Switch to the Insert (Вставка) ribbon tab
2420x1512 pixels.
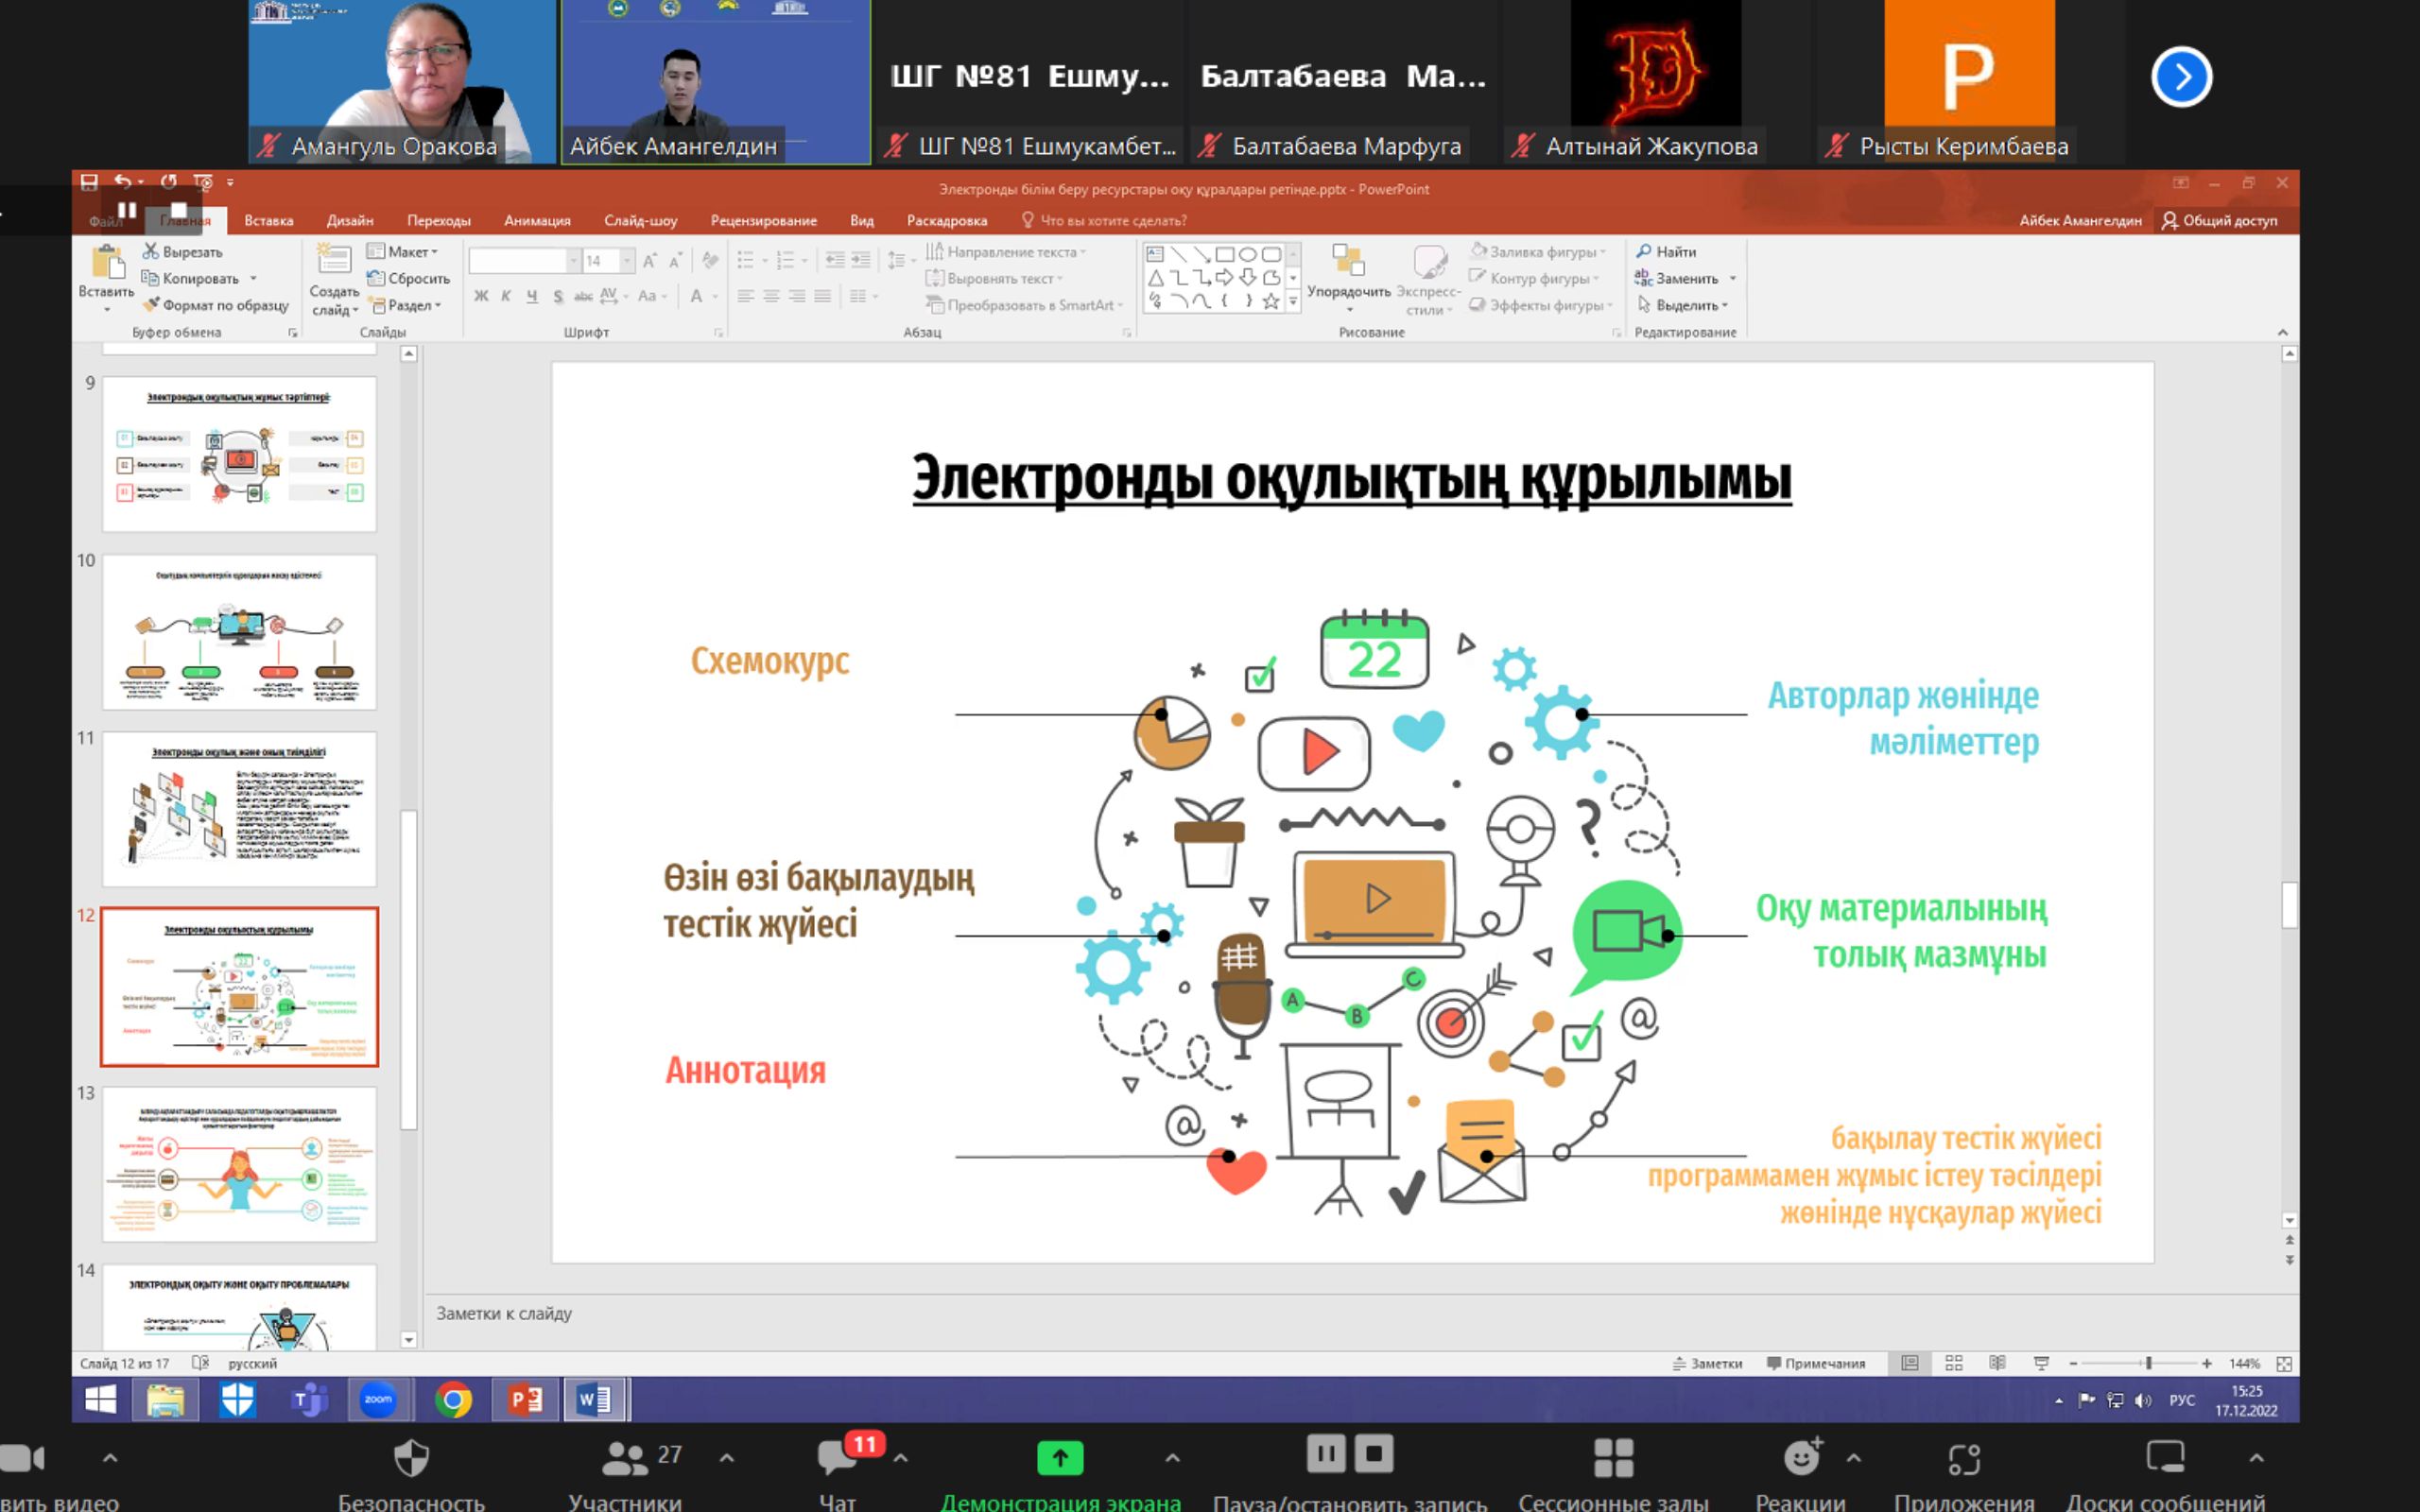[269, 220]
